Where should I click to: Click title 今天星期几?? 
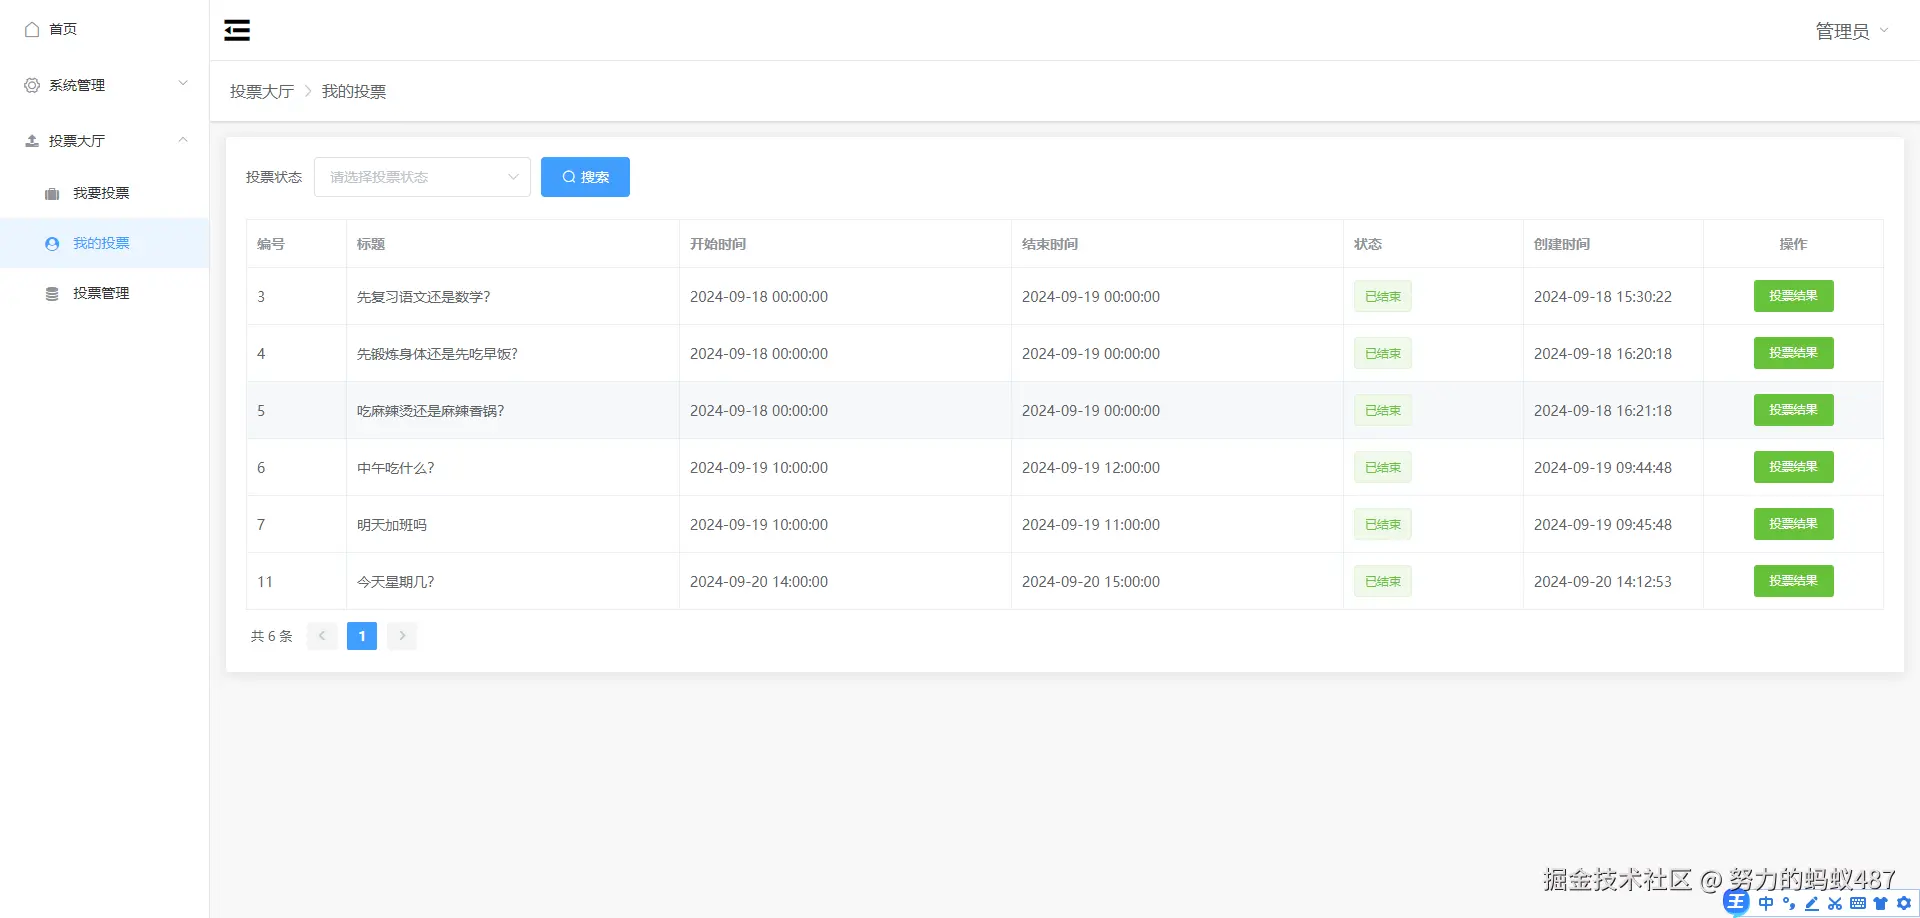click(x=396, y=582)
